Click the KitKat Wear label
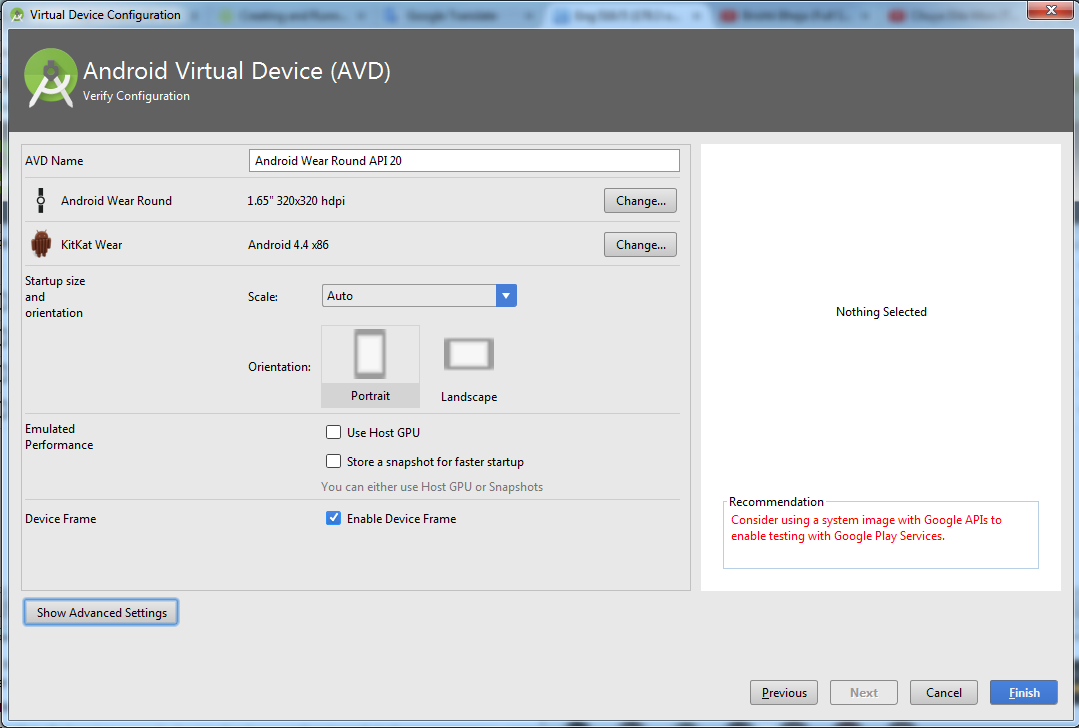 (x=92, y=245)
